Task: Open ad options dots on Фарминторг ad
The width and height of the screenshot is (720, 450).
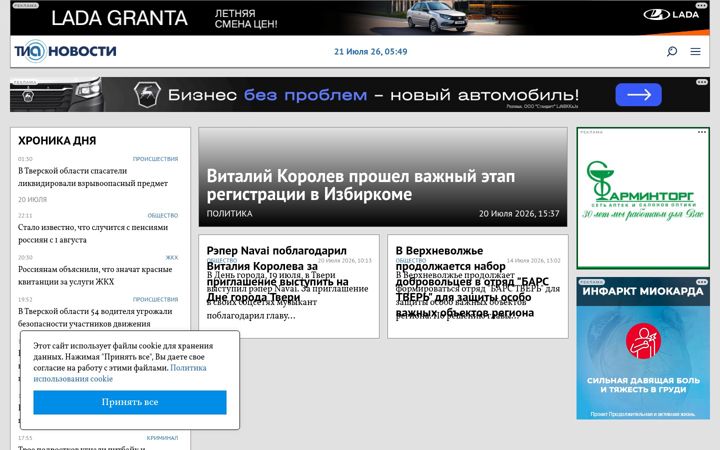Action: [x=702, y=132]
